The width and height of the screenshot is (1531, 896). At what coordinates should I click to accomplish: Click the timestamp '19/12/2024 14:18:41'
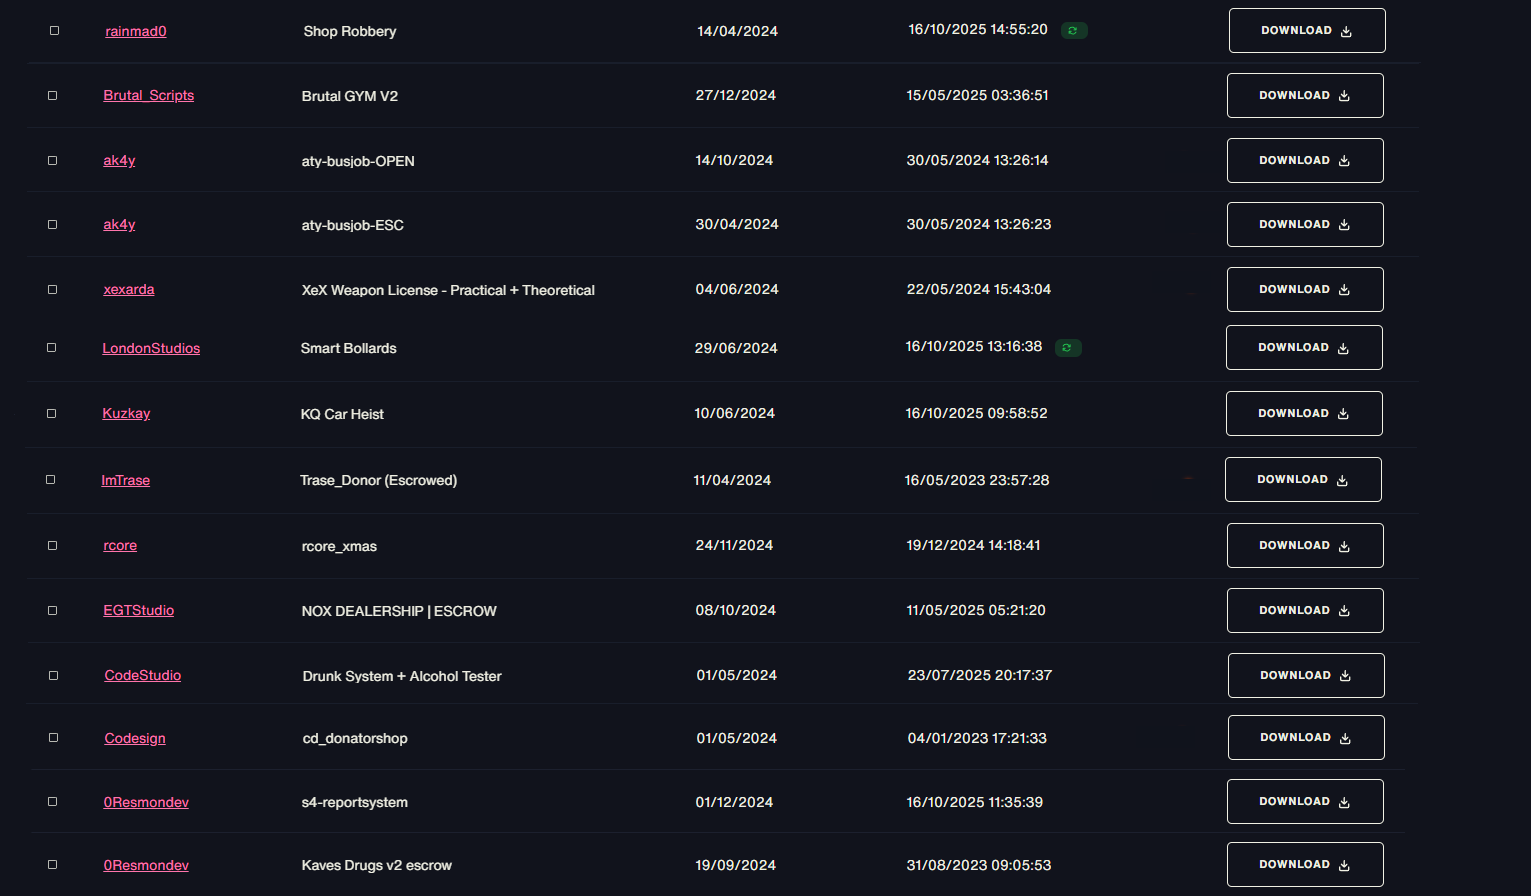point(973,546)
